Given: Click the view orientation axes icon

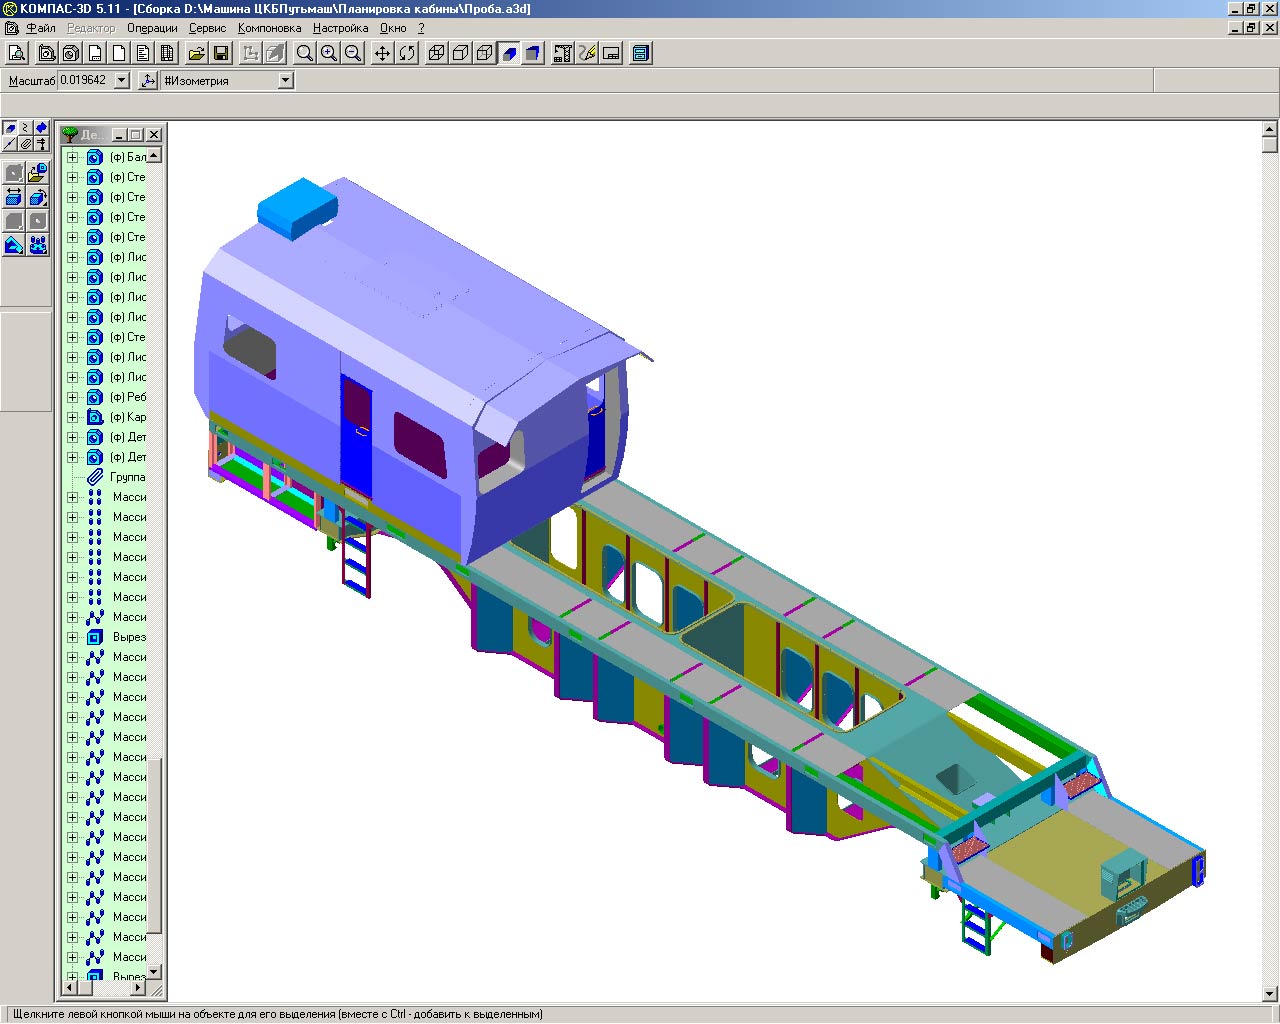Looking at the screenshot, I should (148, 81).
